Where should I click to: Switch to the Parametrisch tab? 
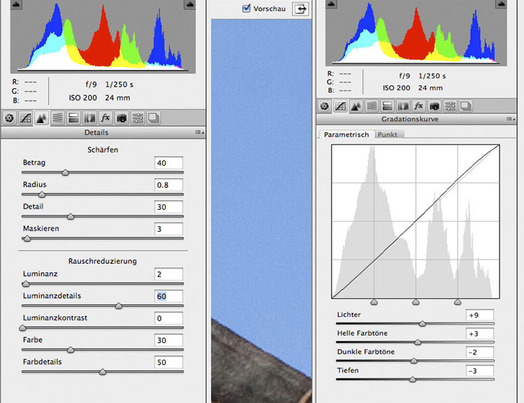tap(347, 135)
